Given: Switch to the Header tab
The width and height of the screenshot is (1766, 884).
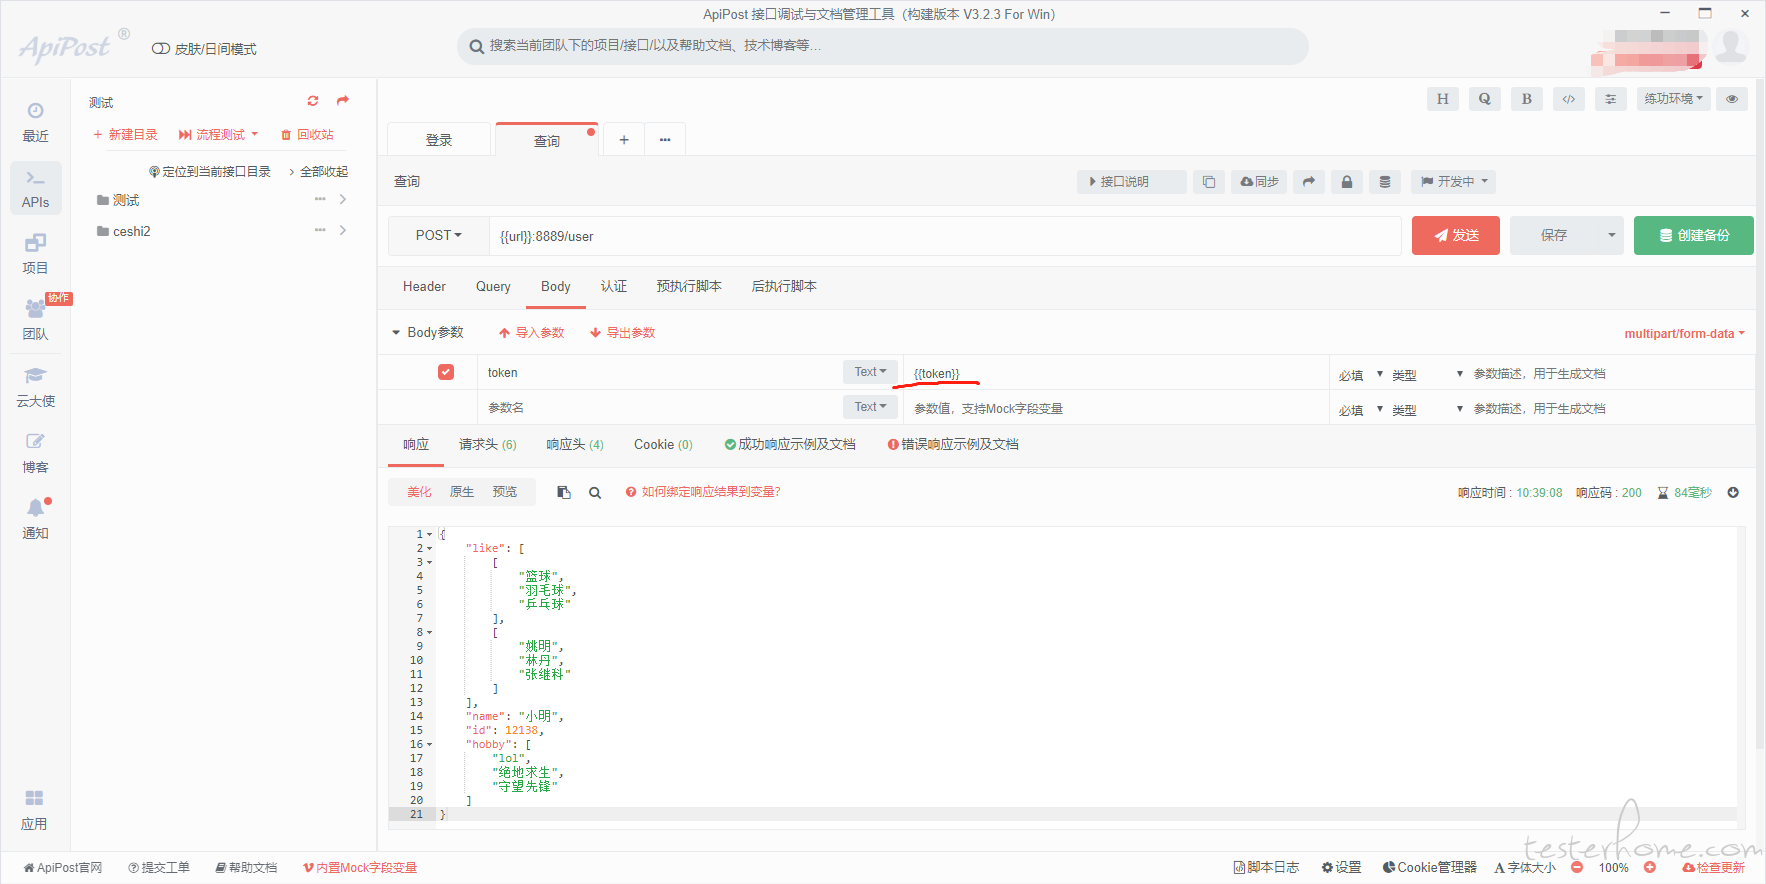Looking at the screenshot, I should tap(424, 287).
